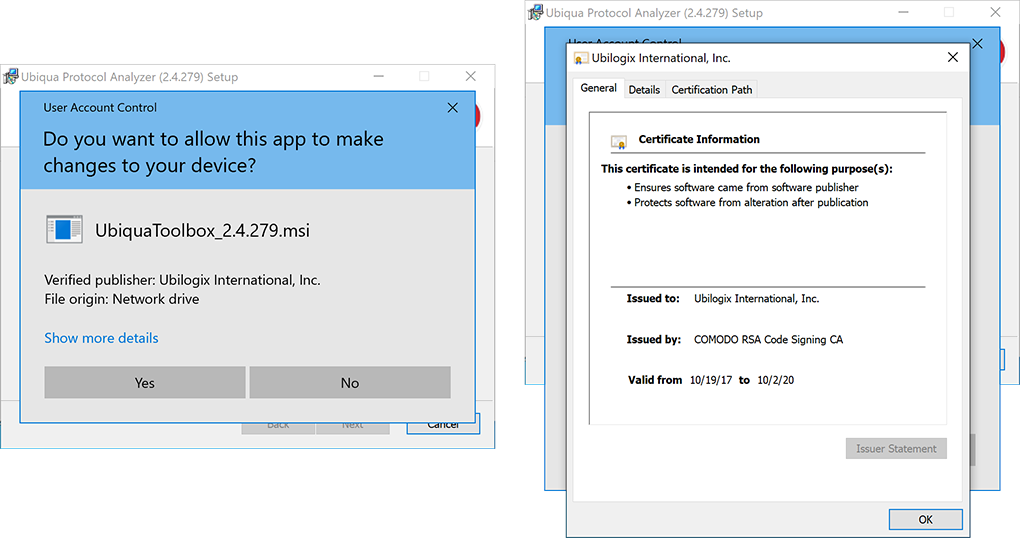Click OK in the certificate dialog
The height and width of the screenshot is (538, 1020).
point(926,519)
